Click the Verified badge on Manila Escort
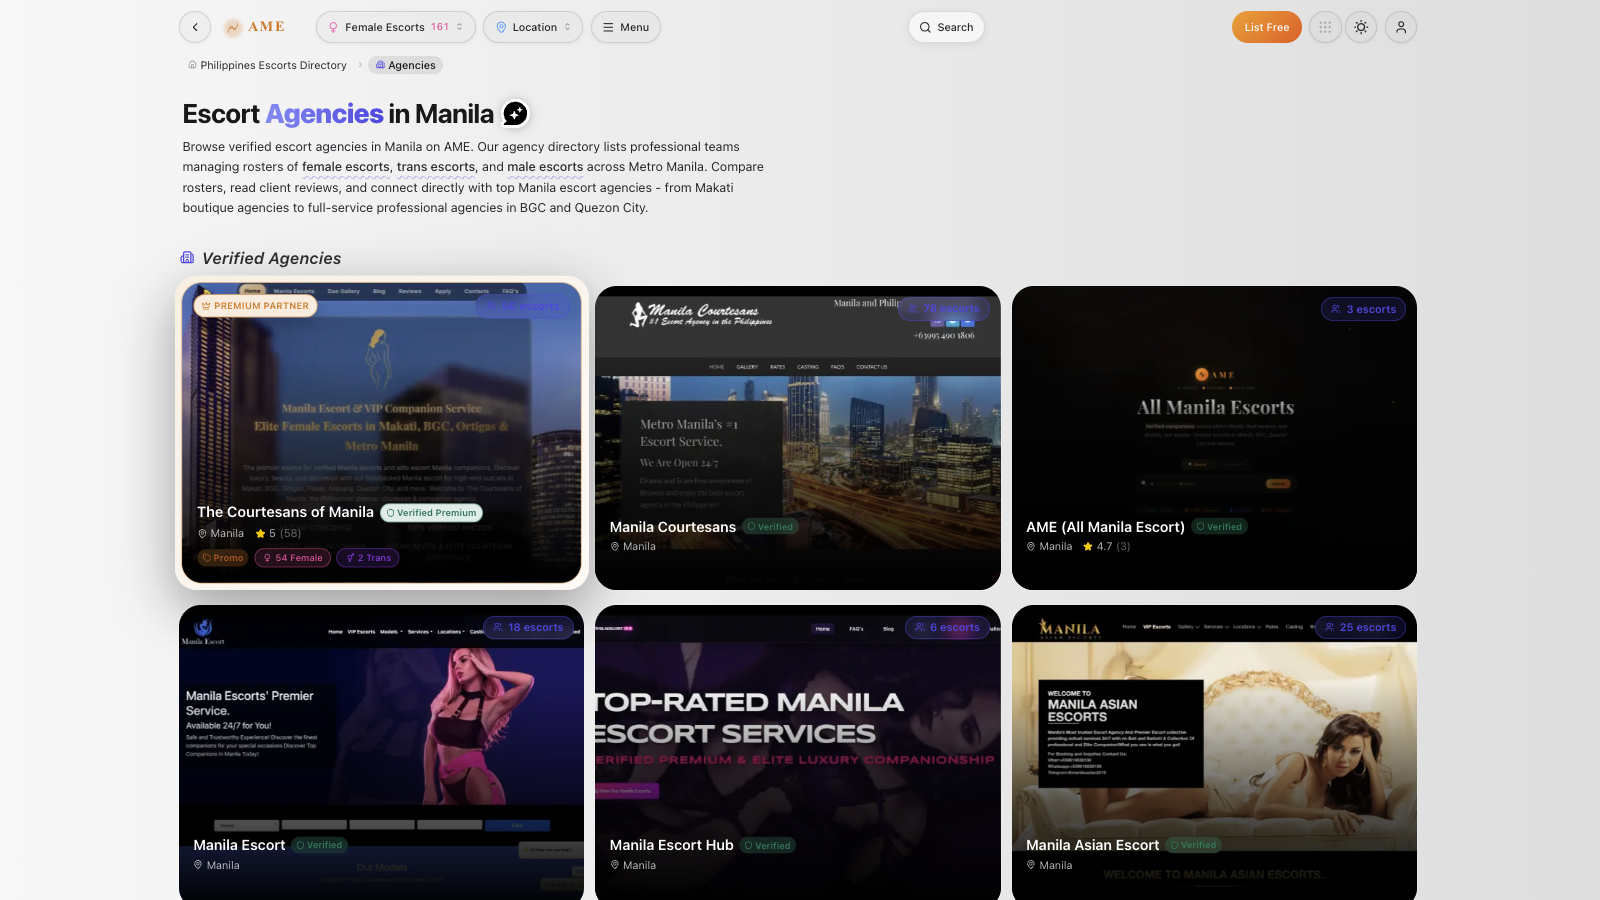This screenshot has height=900, width=1600. (320, 845)
